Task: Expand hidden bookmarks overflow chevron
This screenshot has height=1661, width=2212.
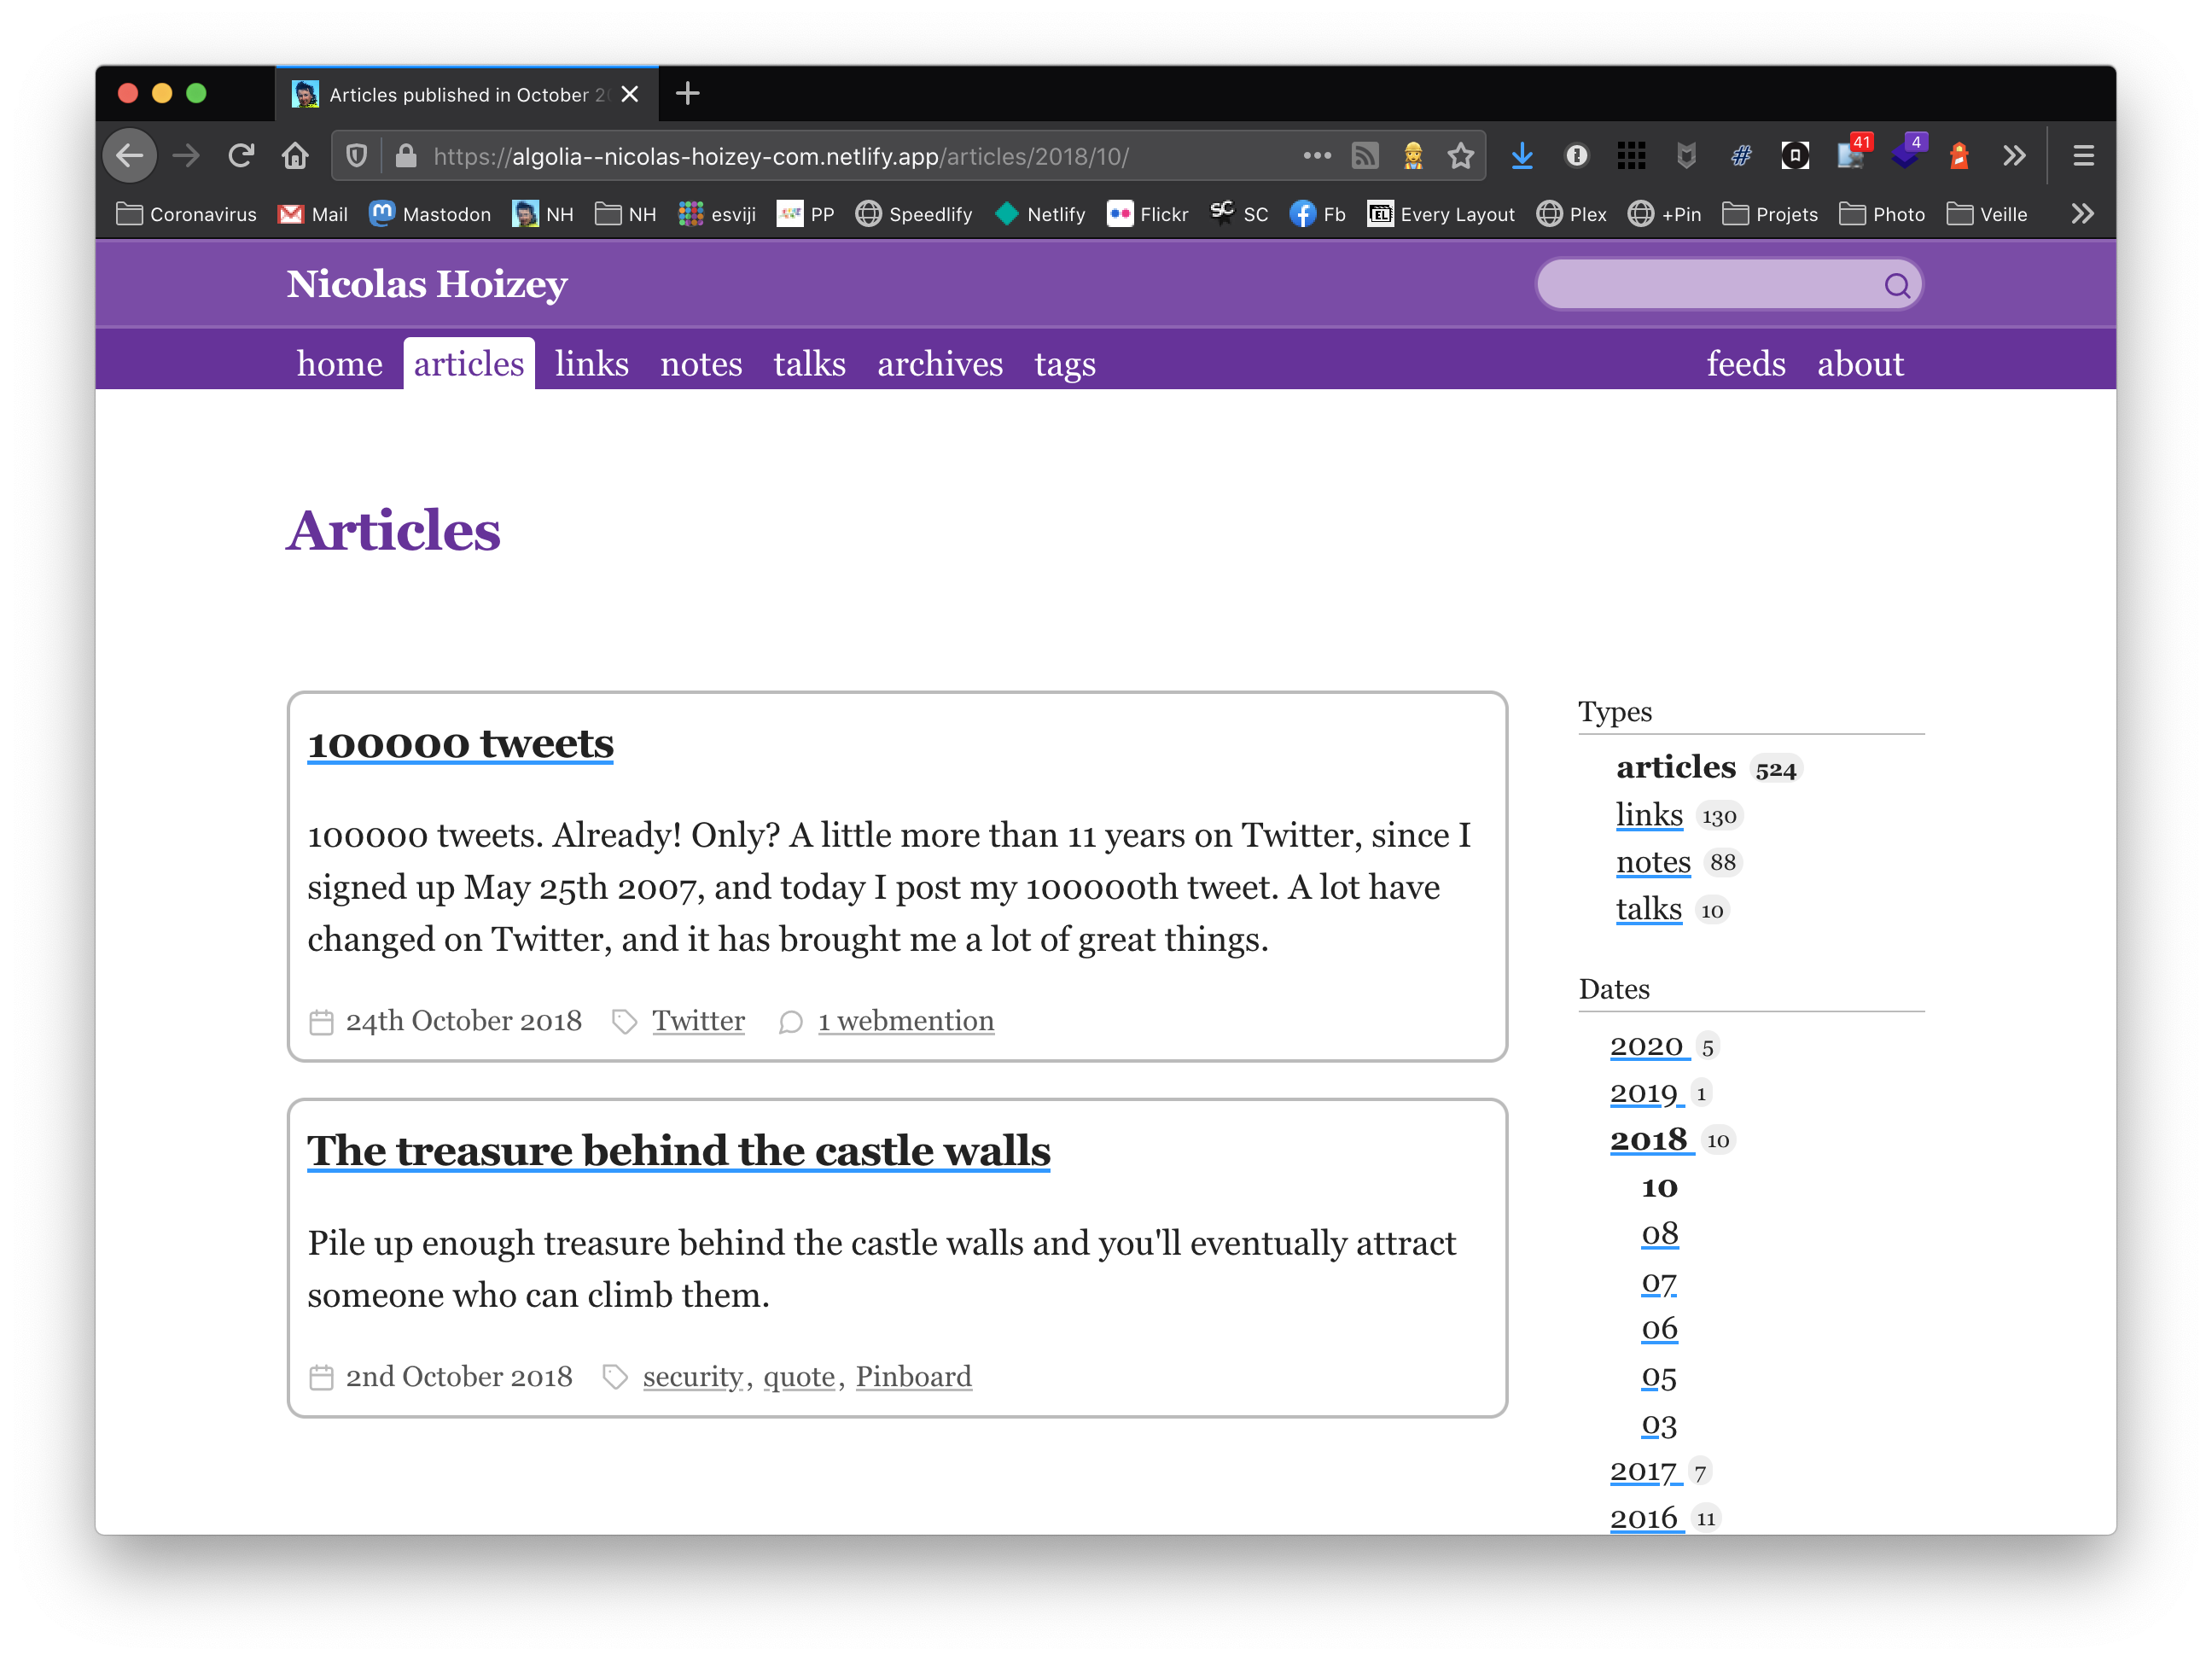Action: (2083, 214)
